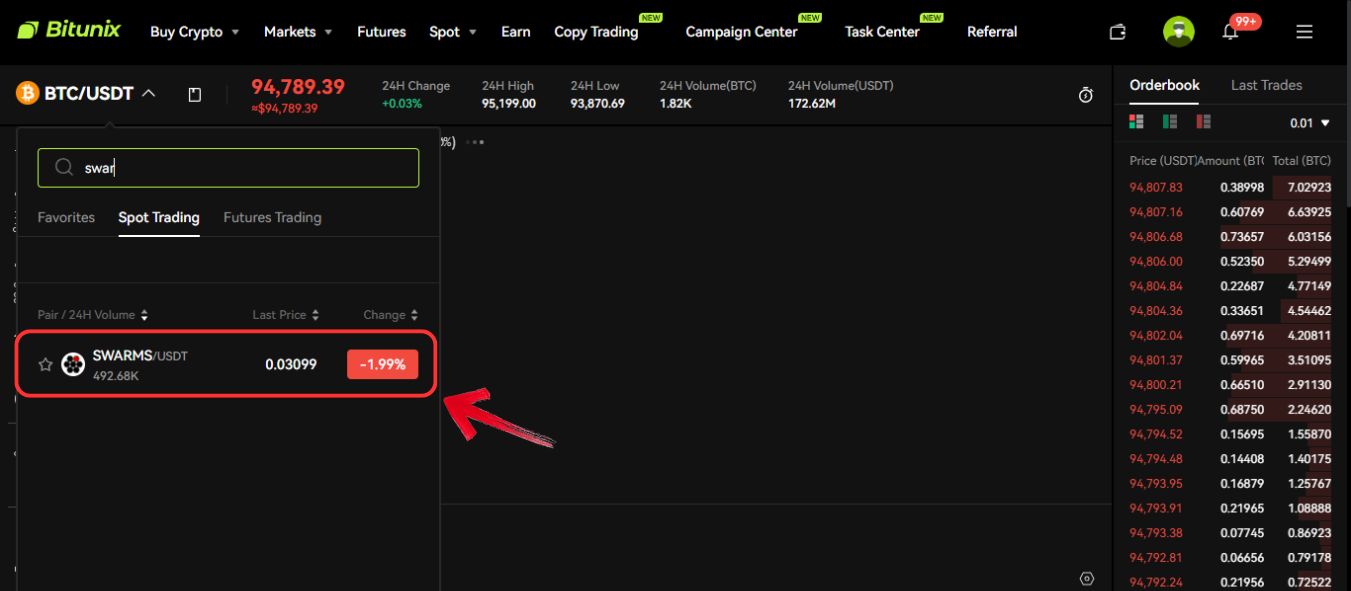The width and height of the screenshot is (1351, 591).
Task: Click the total 7.02923 in orderbook
Action: click(x=1309, y=187)
